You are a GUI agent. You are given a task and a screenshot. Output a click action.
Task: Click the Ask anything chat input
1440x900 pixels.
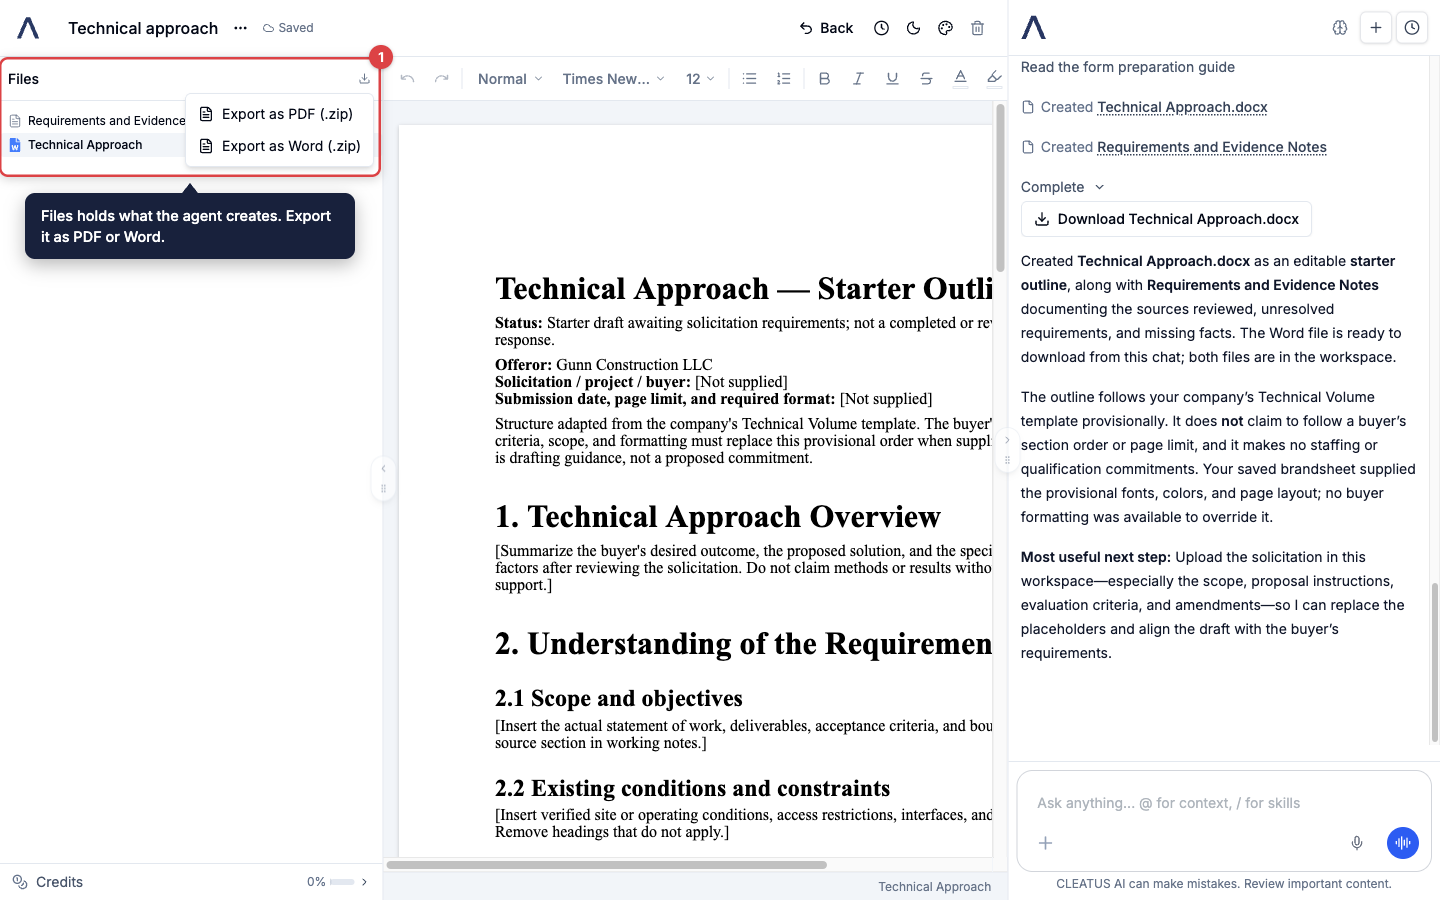click(1223, 803)
